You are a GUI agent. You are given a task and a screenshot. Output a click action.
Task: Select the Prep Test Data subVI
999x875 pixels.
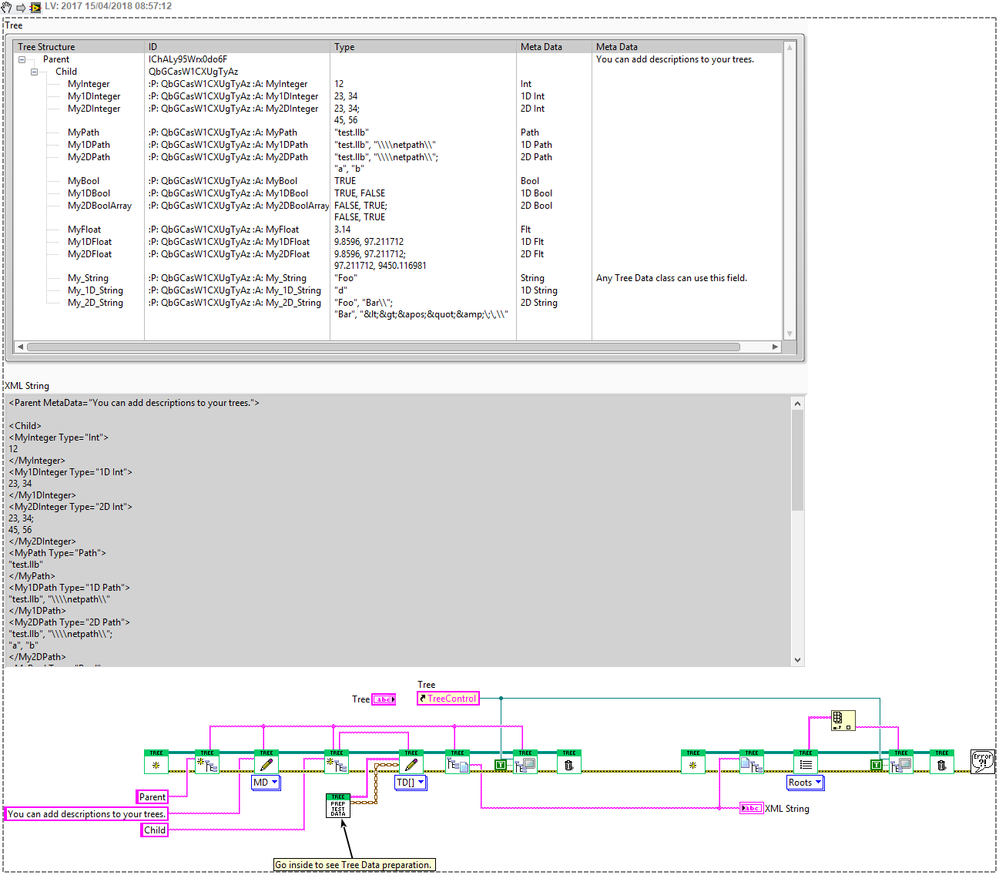pyautogui.click(x=338, y=806)
